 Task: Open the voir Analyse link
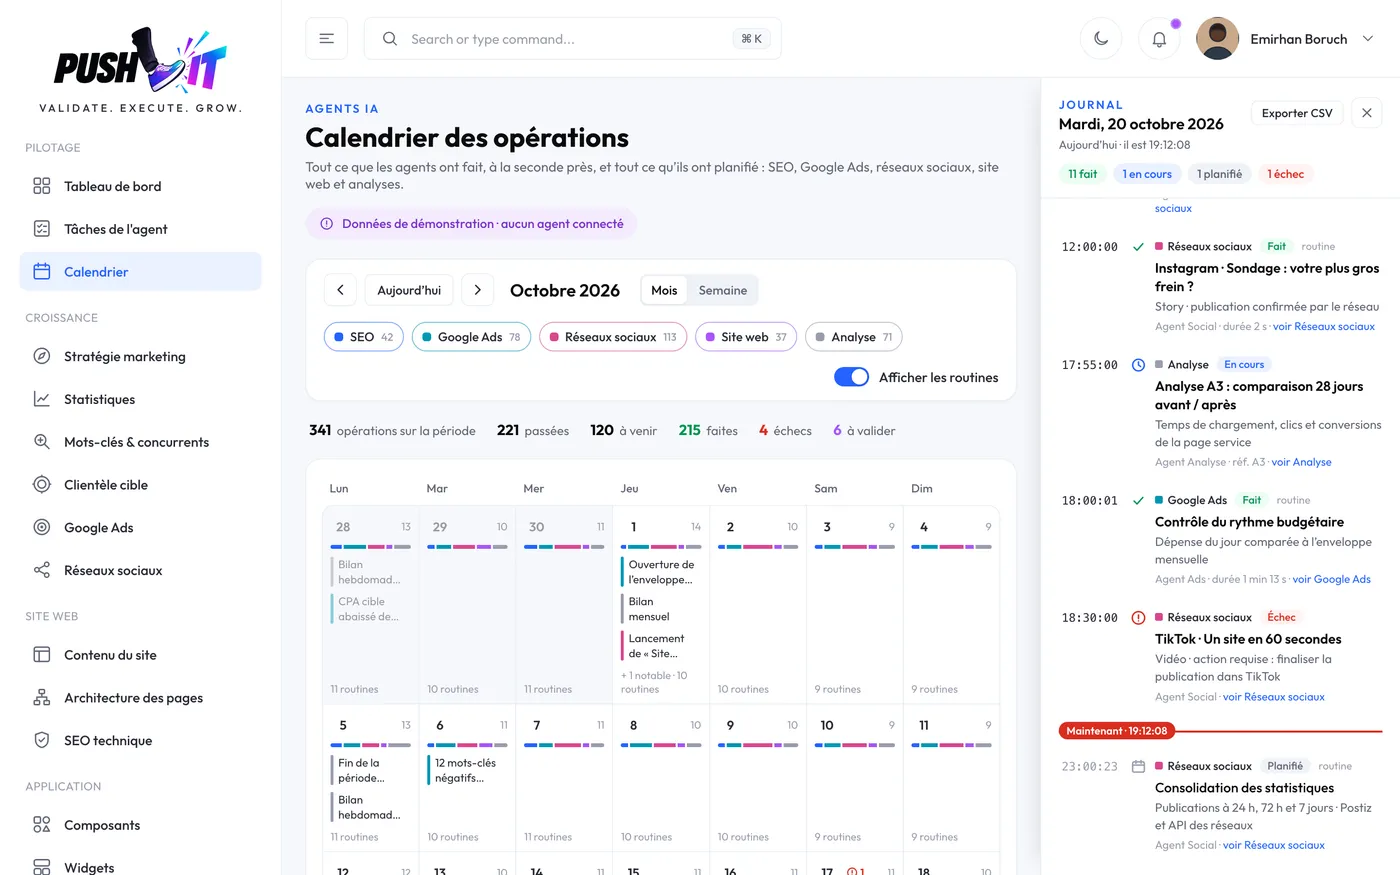coord(1301,462)
